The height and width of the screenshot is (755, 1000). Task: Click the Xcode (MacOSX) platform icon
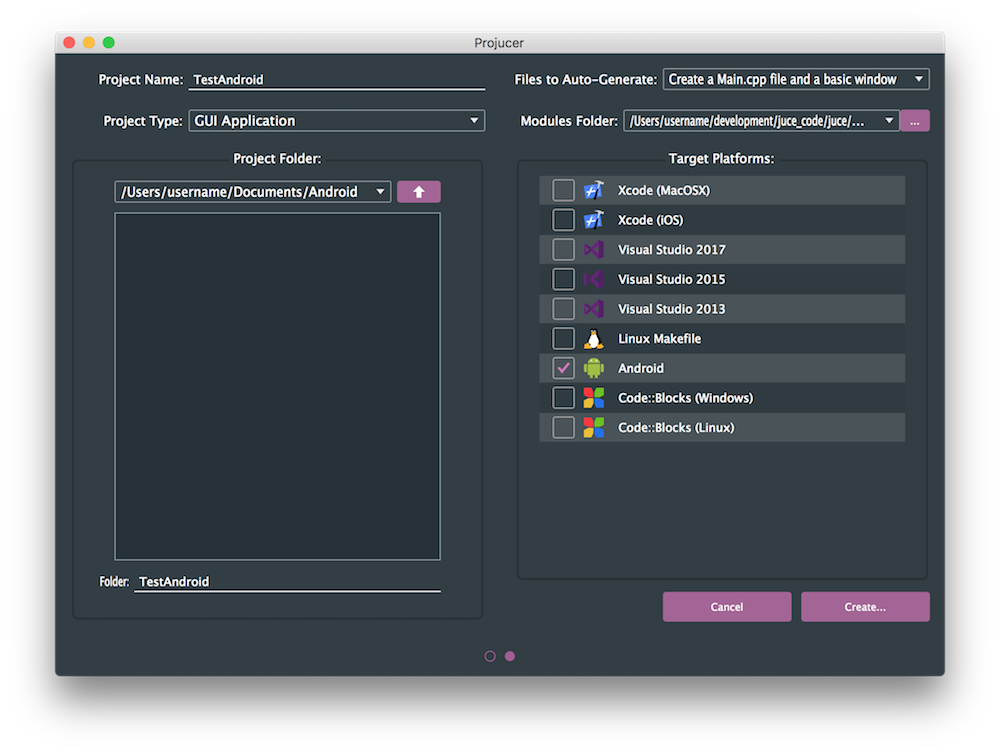(594, 190)
